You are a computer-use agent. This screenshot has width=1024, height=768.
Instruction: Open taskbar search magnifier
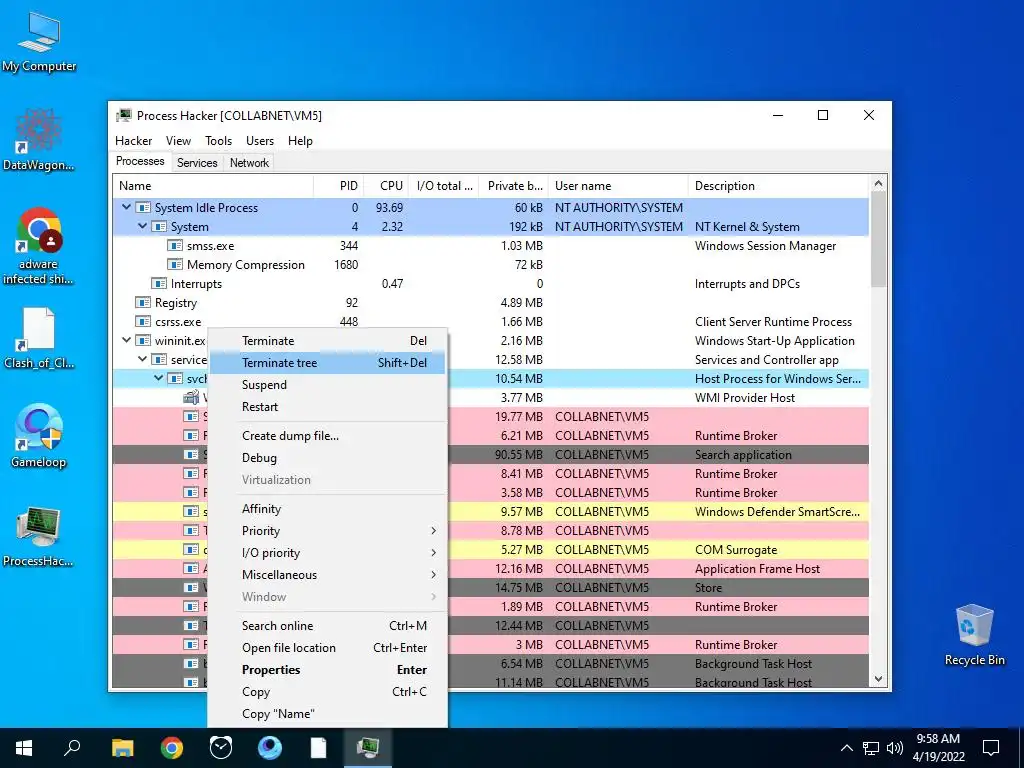72,748
